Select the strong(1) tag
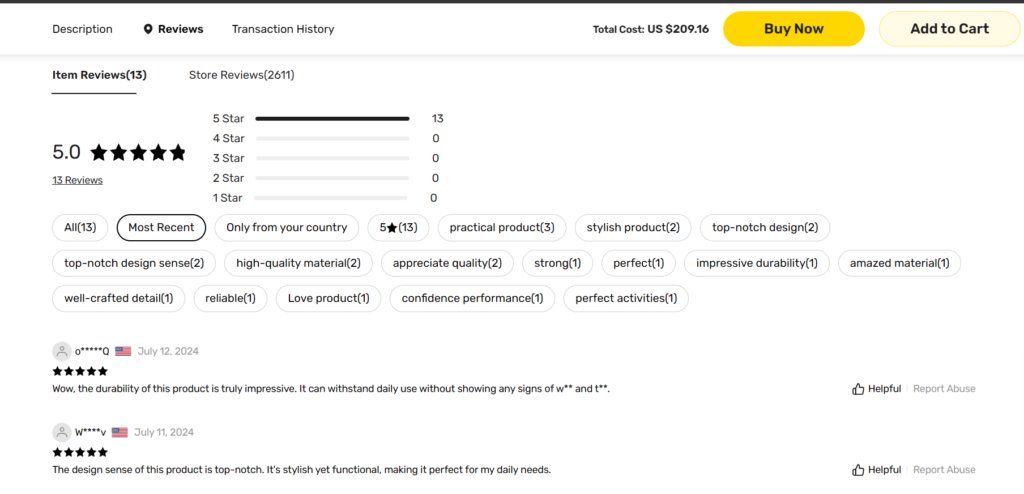Image resolution: width=1024 pixels, height=494 pixels. (x=558, y=263)
